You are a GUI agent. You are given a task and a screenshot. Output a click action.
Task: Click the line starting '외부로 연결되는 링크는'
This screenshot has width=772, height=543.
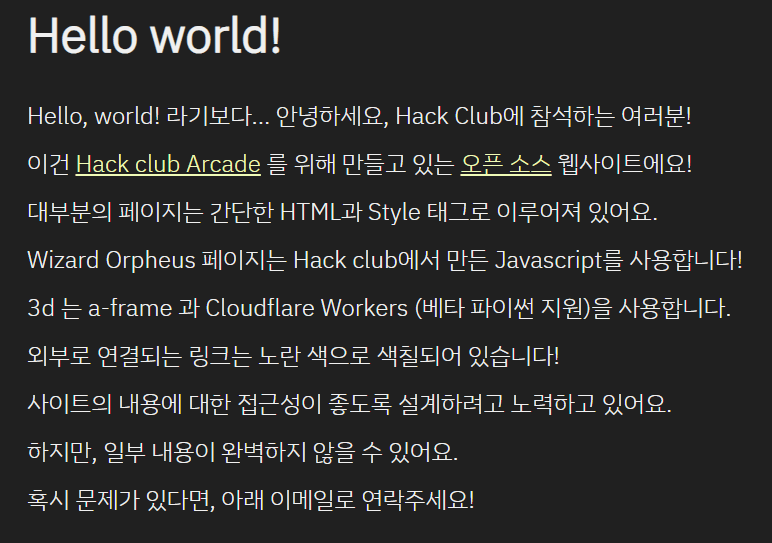point(293,356)
